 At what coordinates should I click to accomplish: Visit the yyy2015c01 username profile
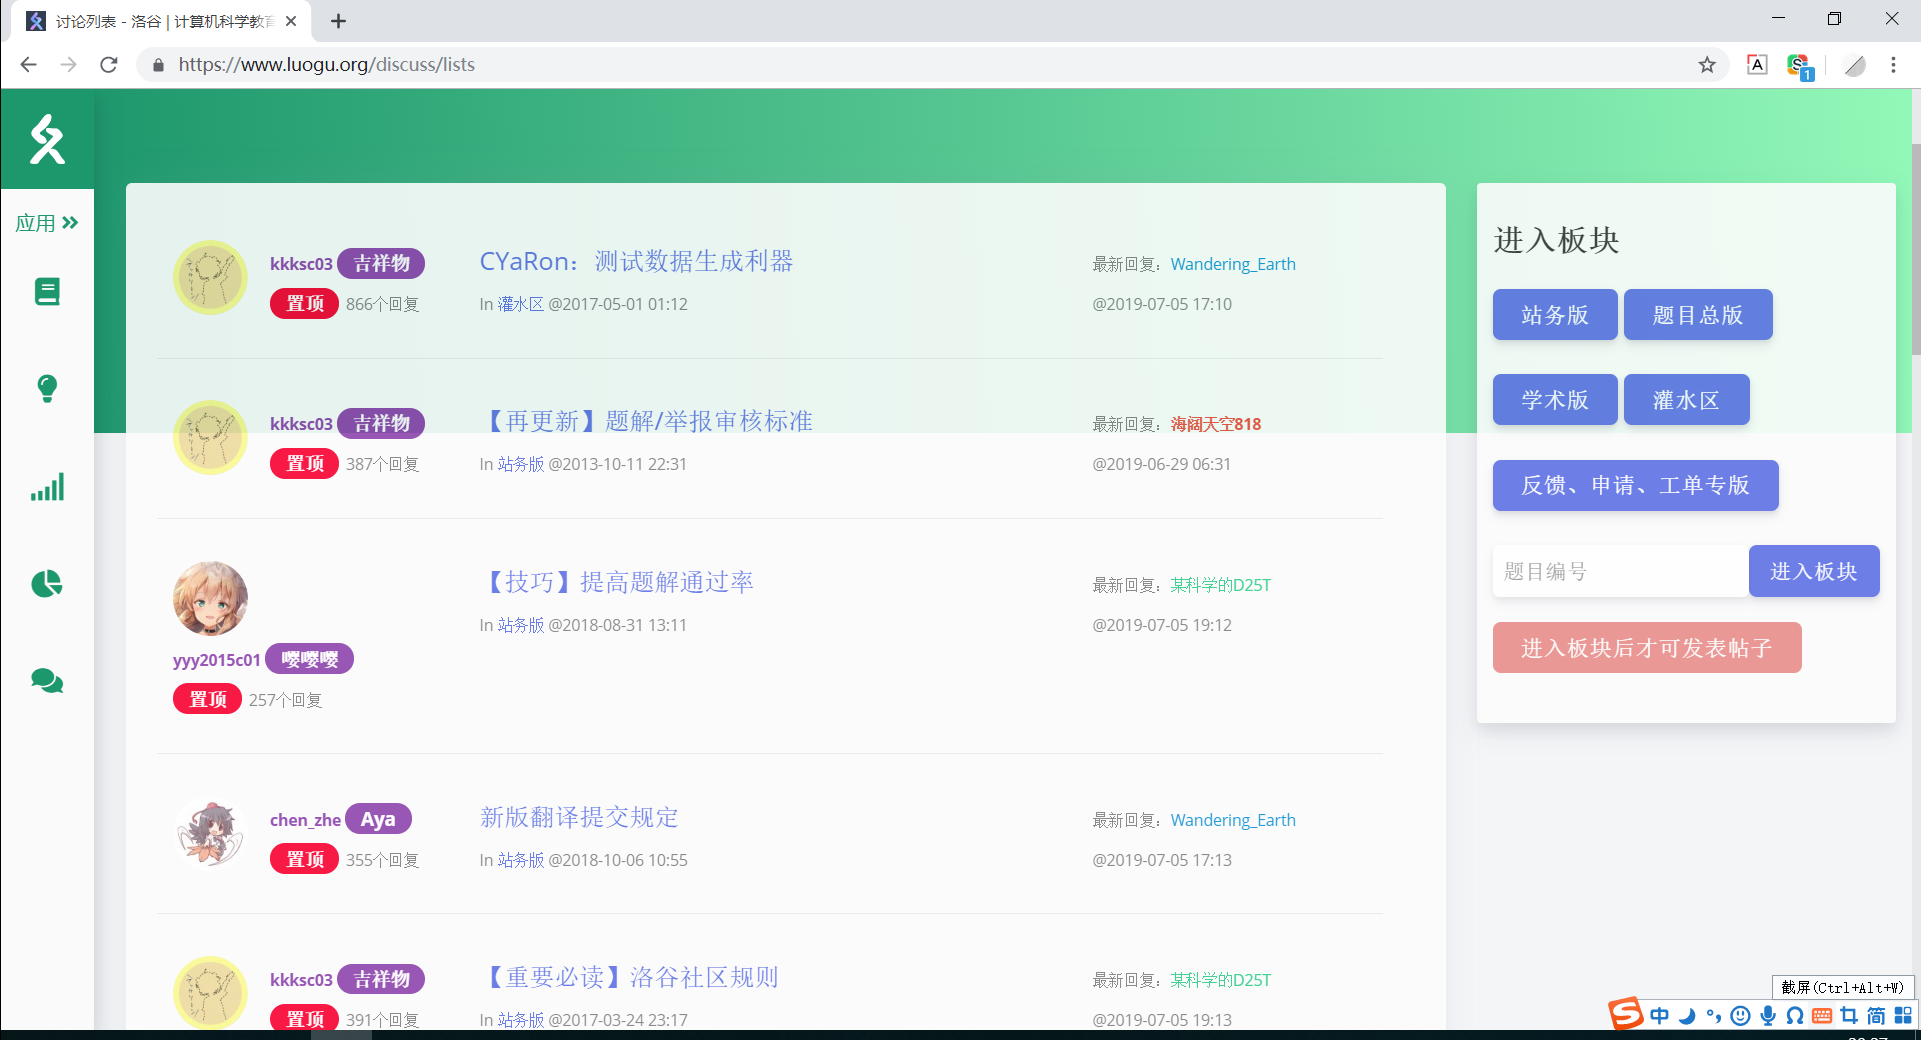217,660
